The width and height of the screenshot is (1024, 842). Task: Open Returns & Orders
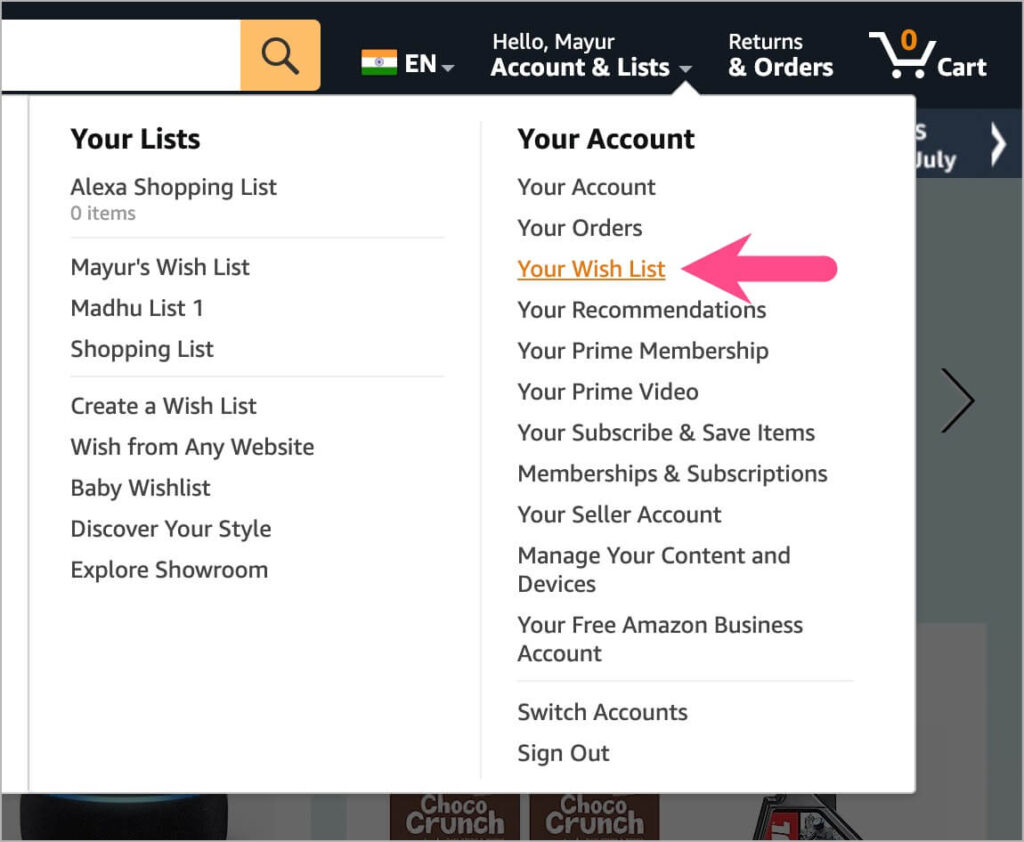click(778, 55)
